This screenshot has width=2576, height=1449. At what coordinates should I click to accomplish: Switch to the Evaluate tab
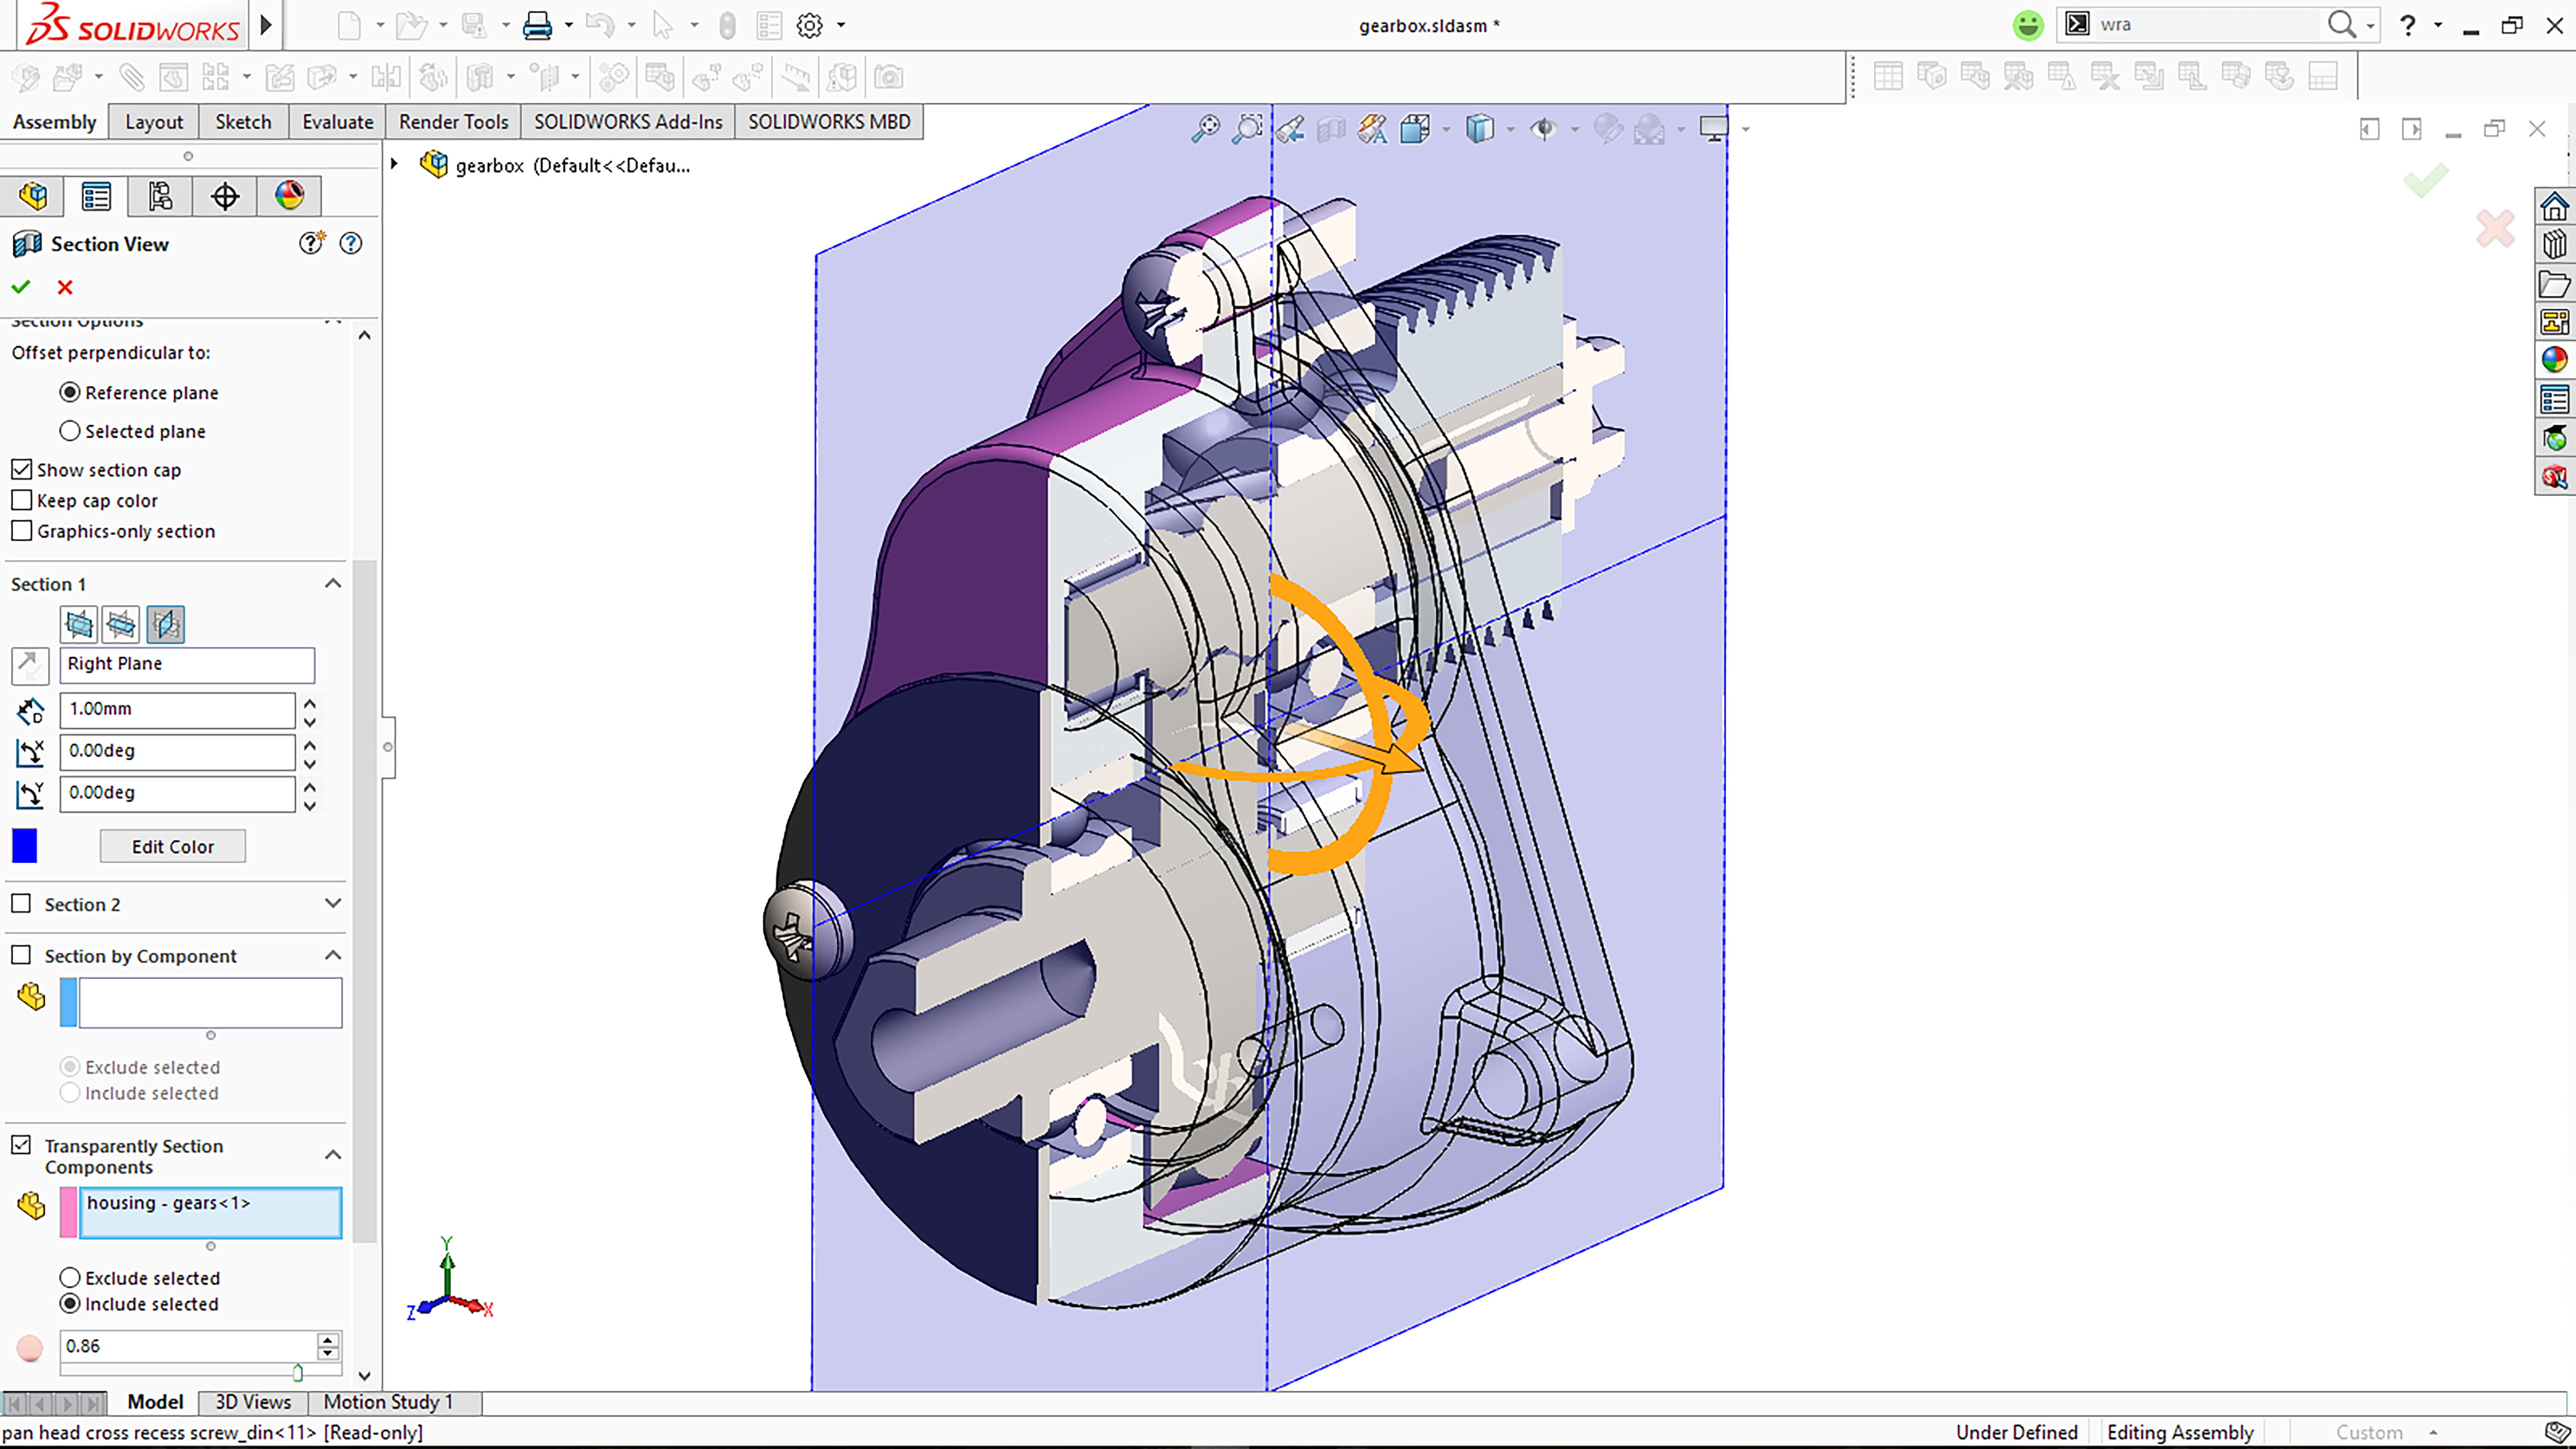tap(337, 122)
